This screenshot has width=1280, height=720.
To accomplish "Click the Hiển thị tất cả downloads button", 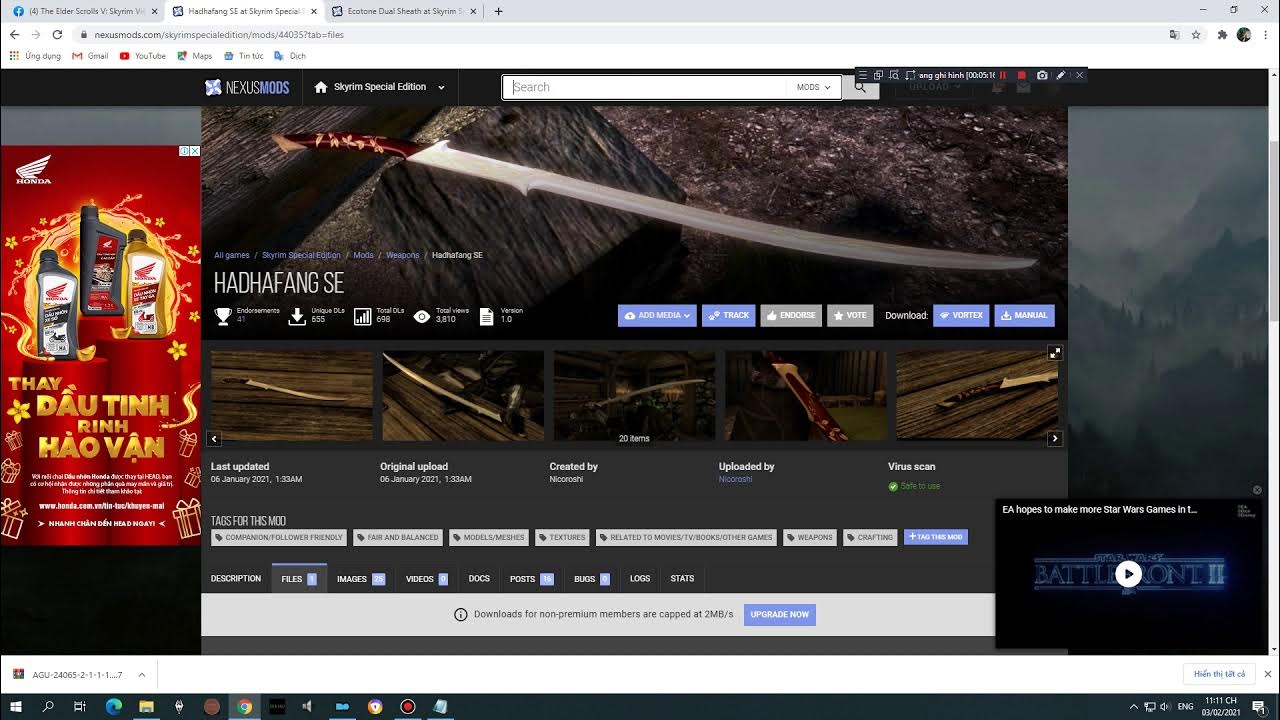I will point(1219,674).
